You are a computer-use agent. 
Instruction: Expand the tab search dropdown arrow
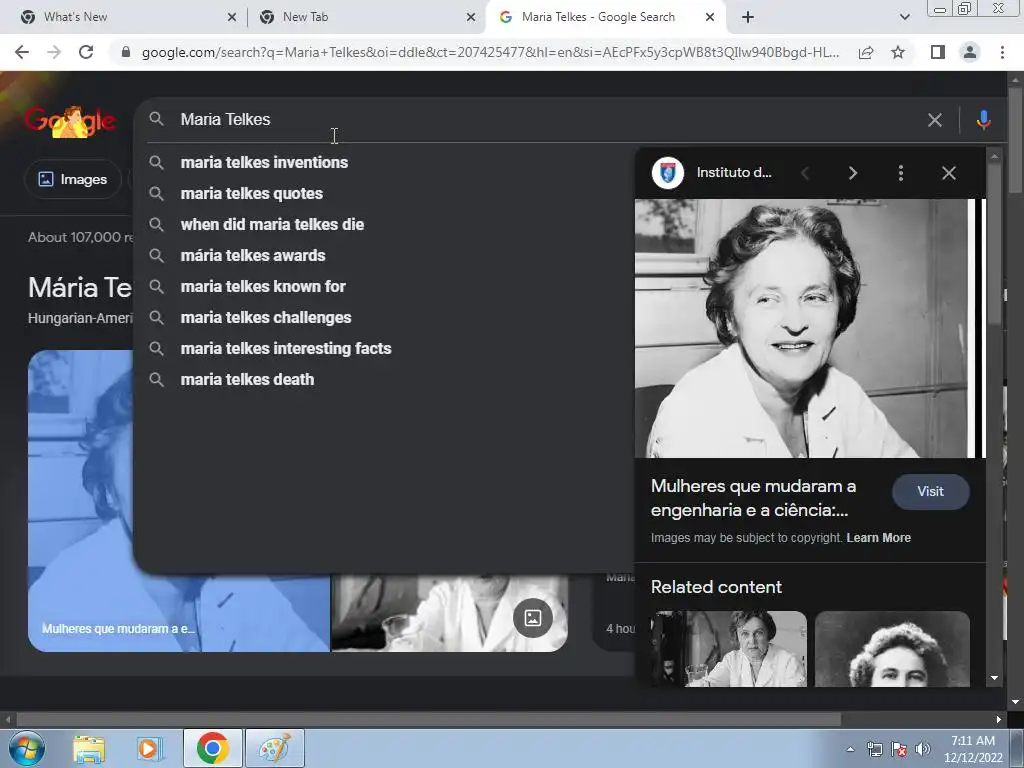pos(904,17)
